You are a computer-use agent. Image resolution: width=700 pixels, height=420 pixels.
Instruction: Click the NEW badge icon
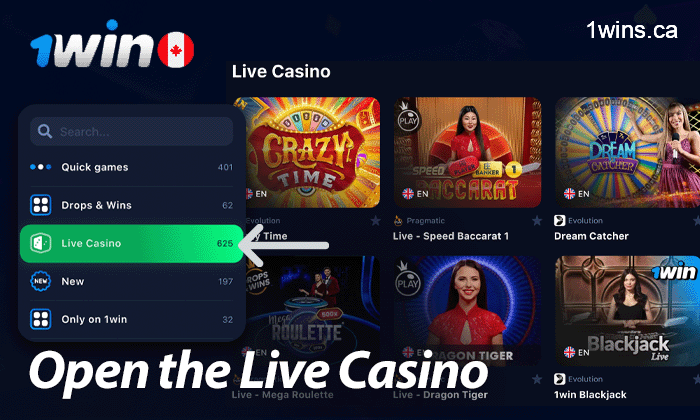[x=41, y=281]
